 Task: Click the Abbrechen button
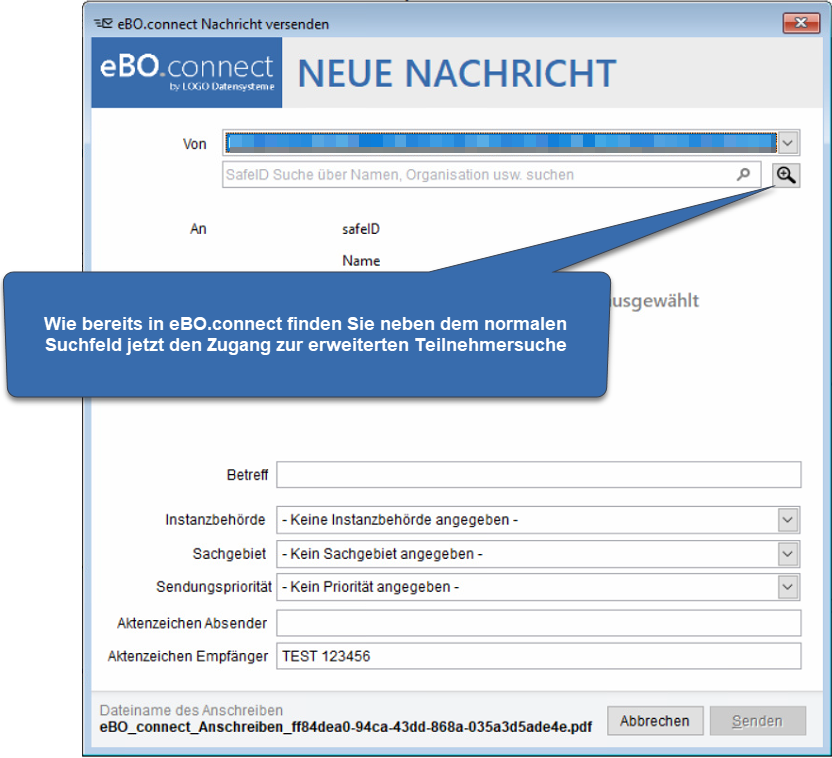point(655,721)
